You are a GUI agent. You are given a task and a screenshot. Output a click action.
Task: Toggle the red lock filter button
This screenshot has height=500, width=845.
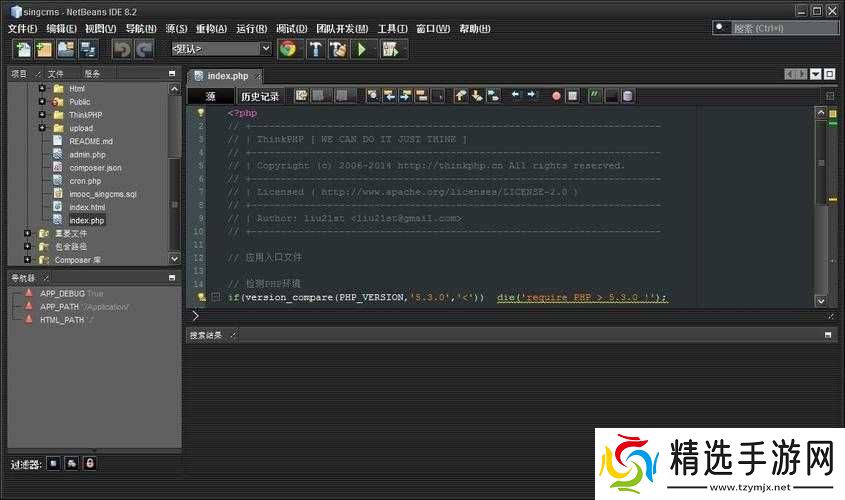(x=89, y=463)
